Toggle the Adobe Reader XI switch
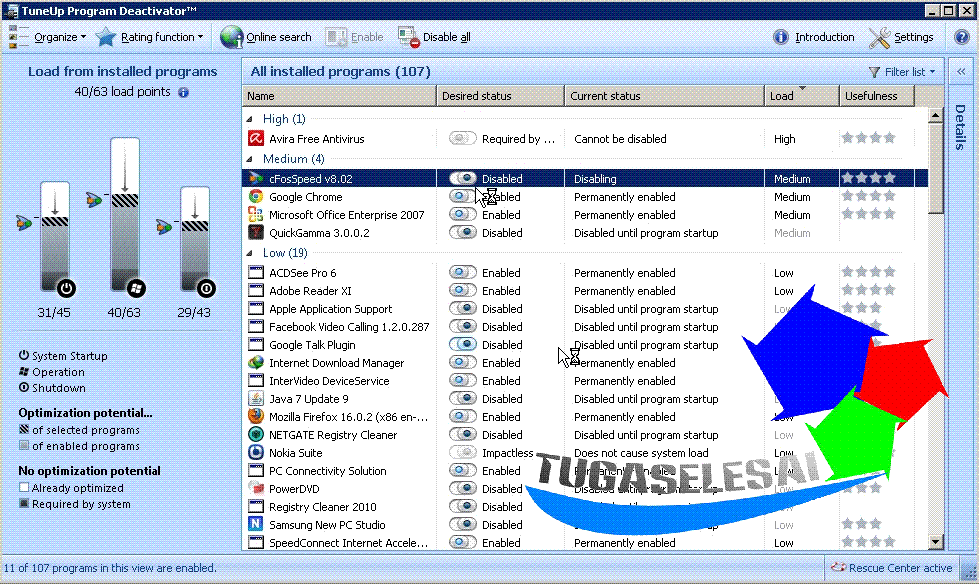979x585 pixels. pos(463,290)
